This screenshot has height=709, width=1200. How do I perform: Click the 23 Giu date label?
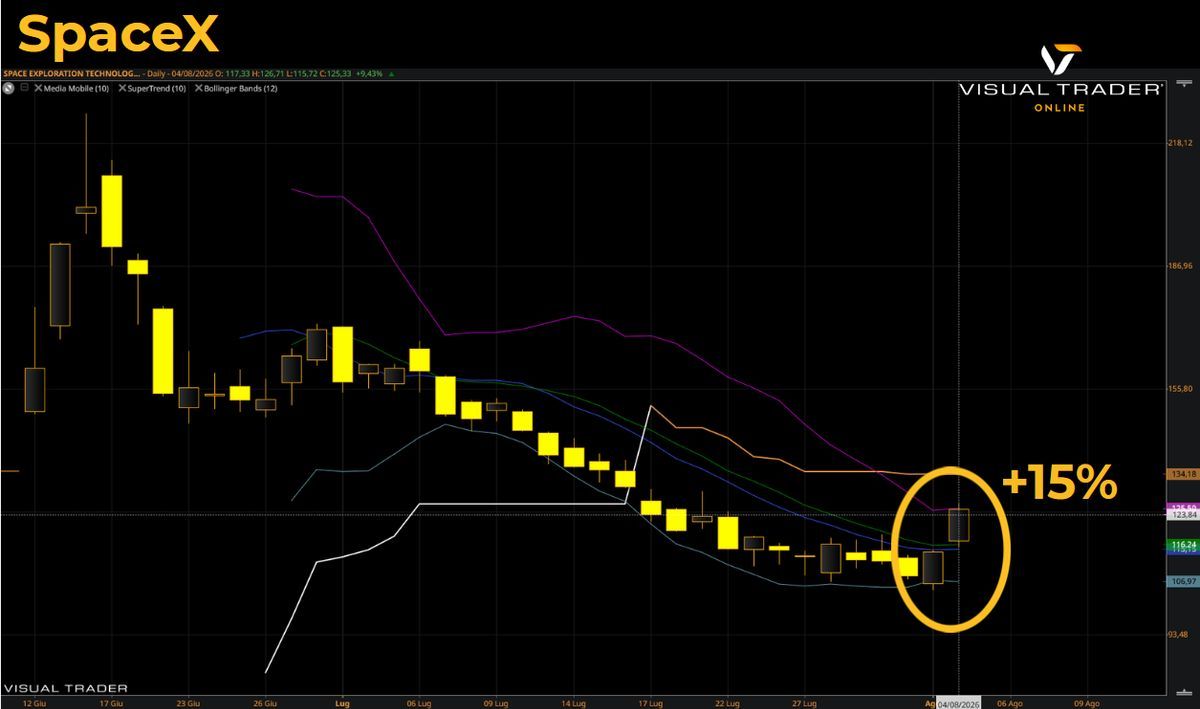click(x=188, y=702)
